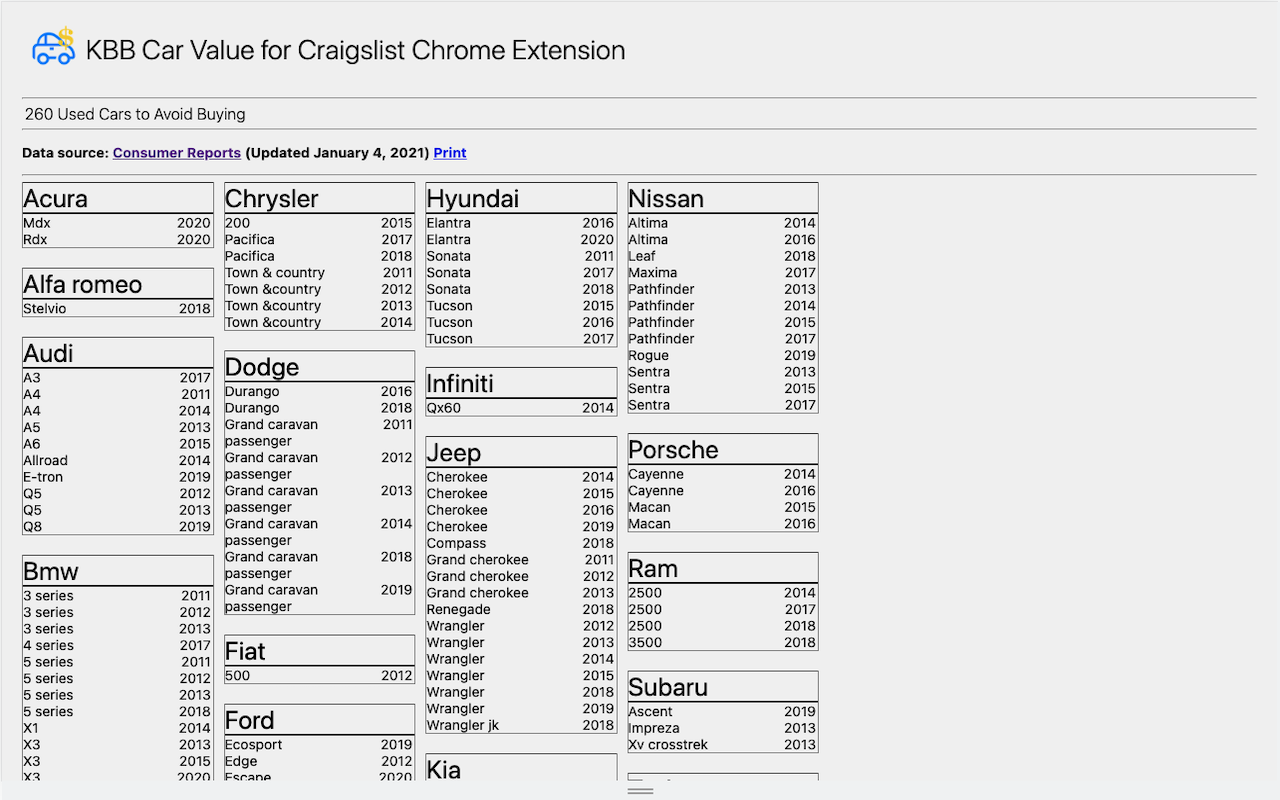Select the Ecosport 2019 row
The height and width of the screenshot is (800, 1280).
(320, 745)
